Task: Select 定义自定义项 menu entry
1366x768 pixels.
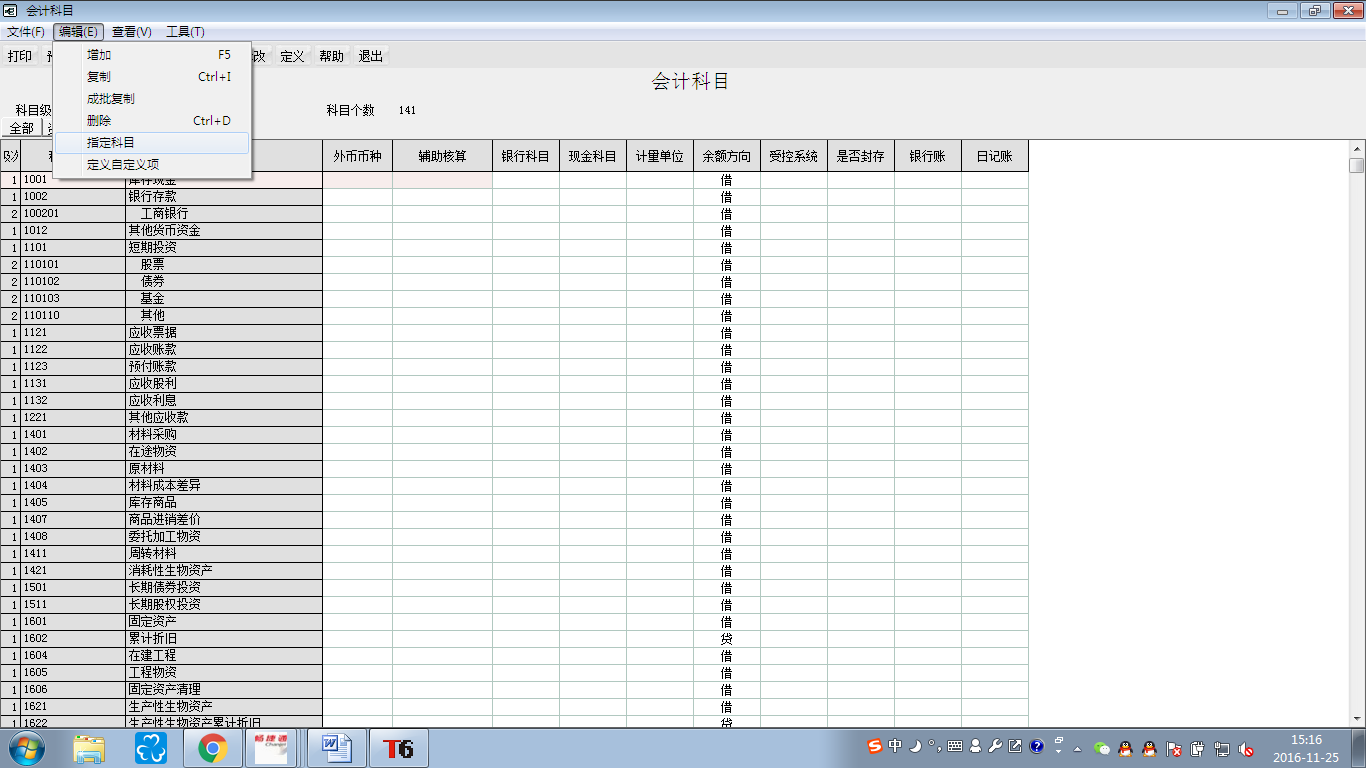Action: click(123, 165)
